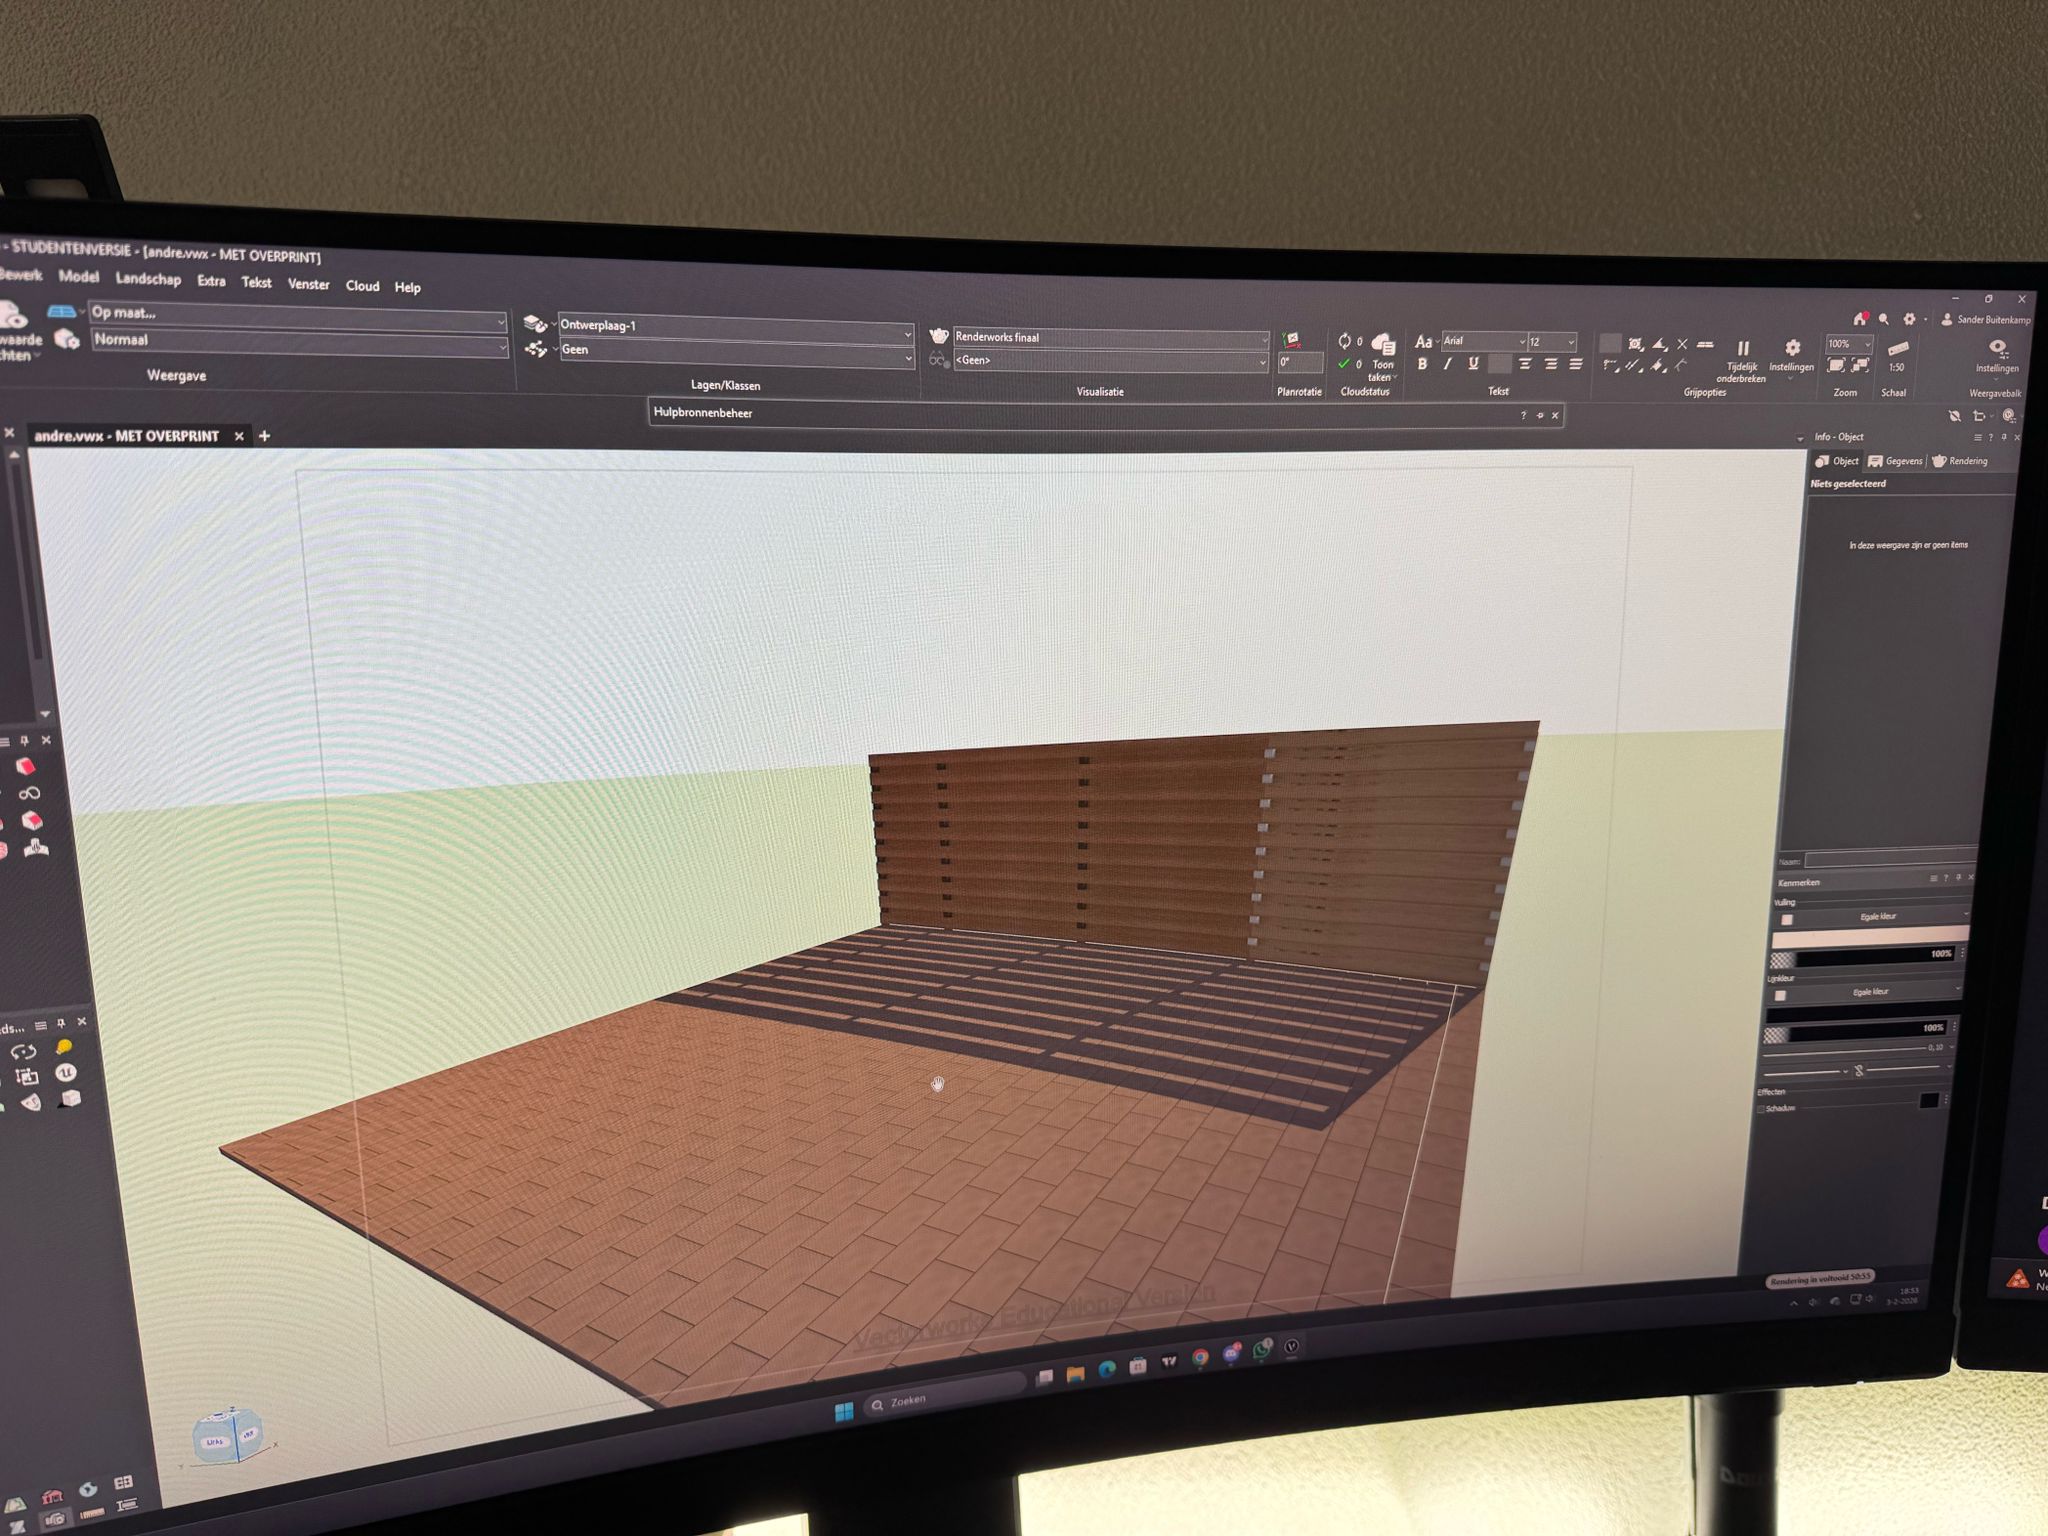This screenshot has height=1536, width=2048.
Task: Open the 100% zoom dropdown
Action: point(1848,344)
